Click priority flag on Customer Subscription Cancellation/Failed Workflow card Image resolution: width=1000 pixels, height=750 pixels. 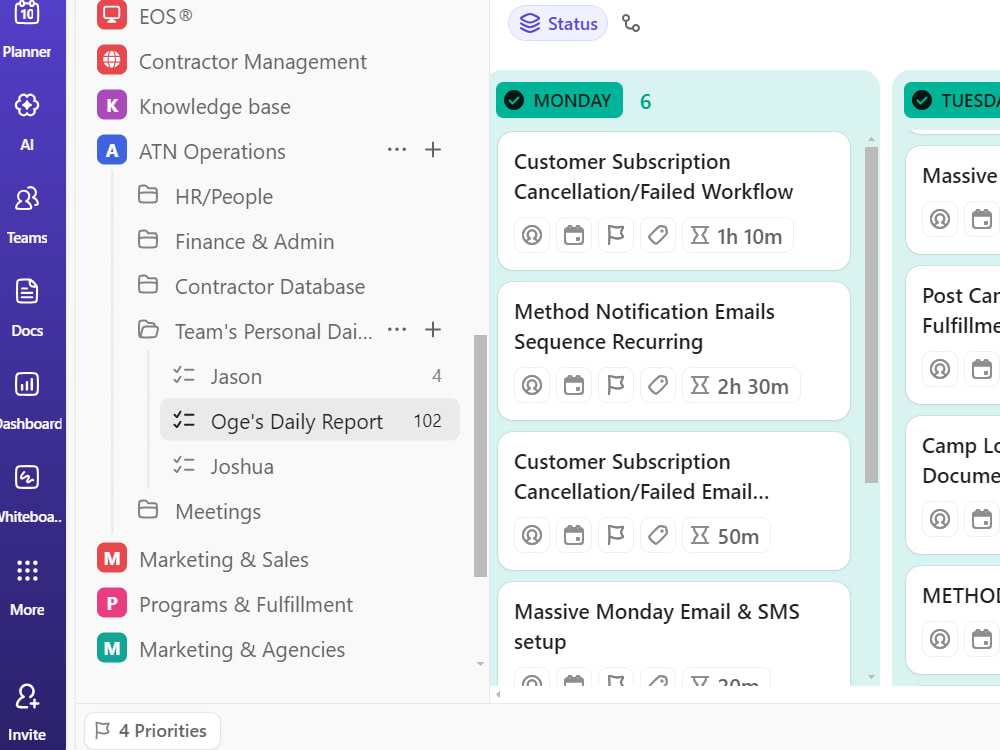(616, 235)
